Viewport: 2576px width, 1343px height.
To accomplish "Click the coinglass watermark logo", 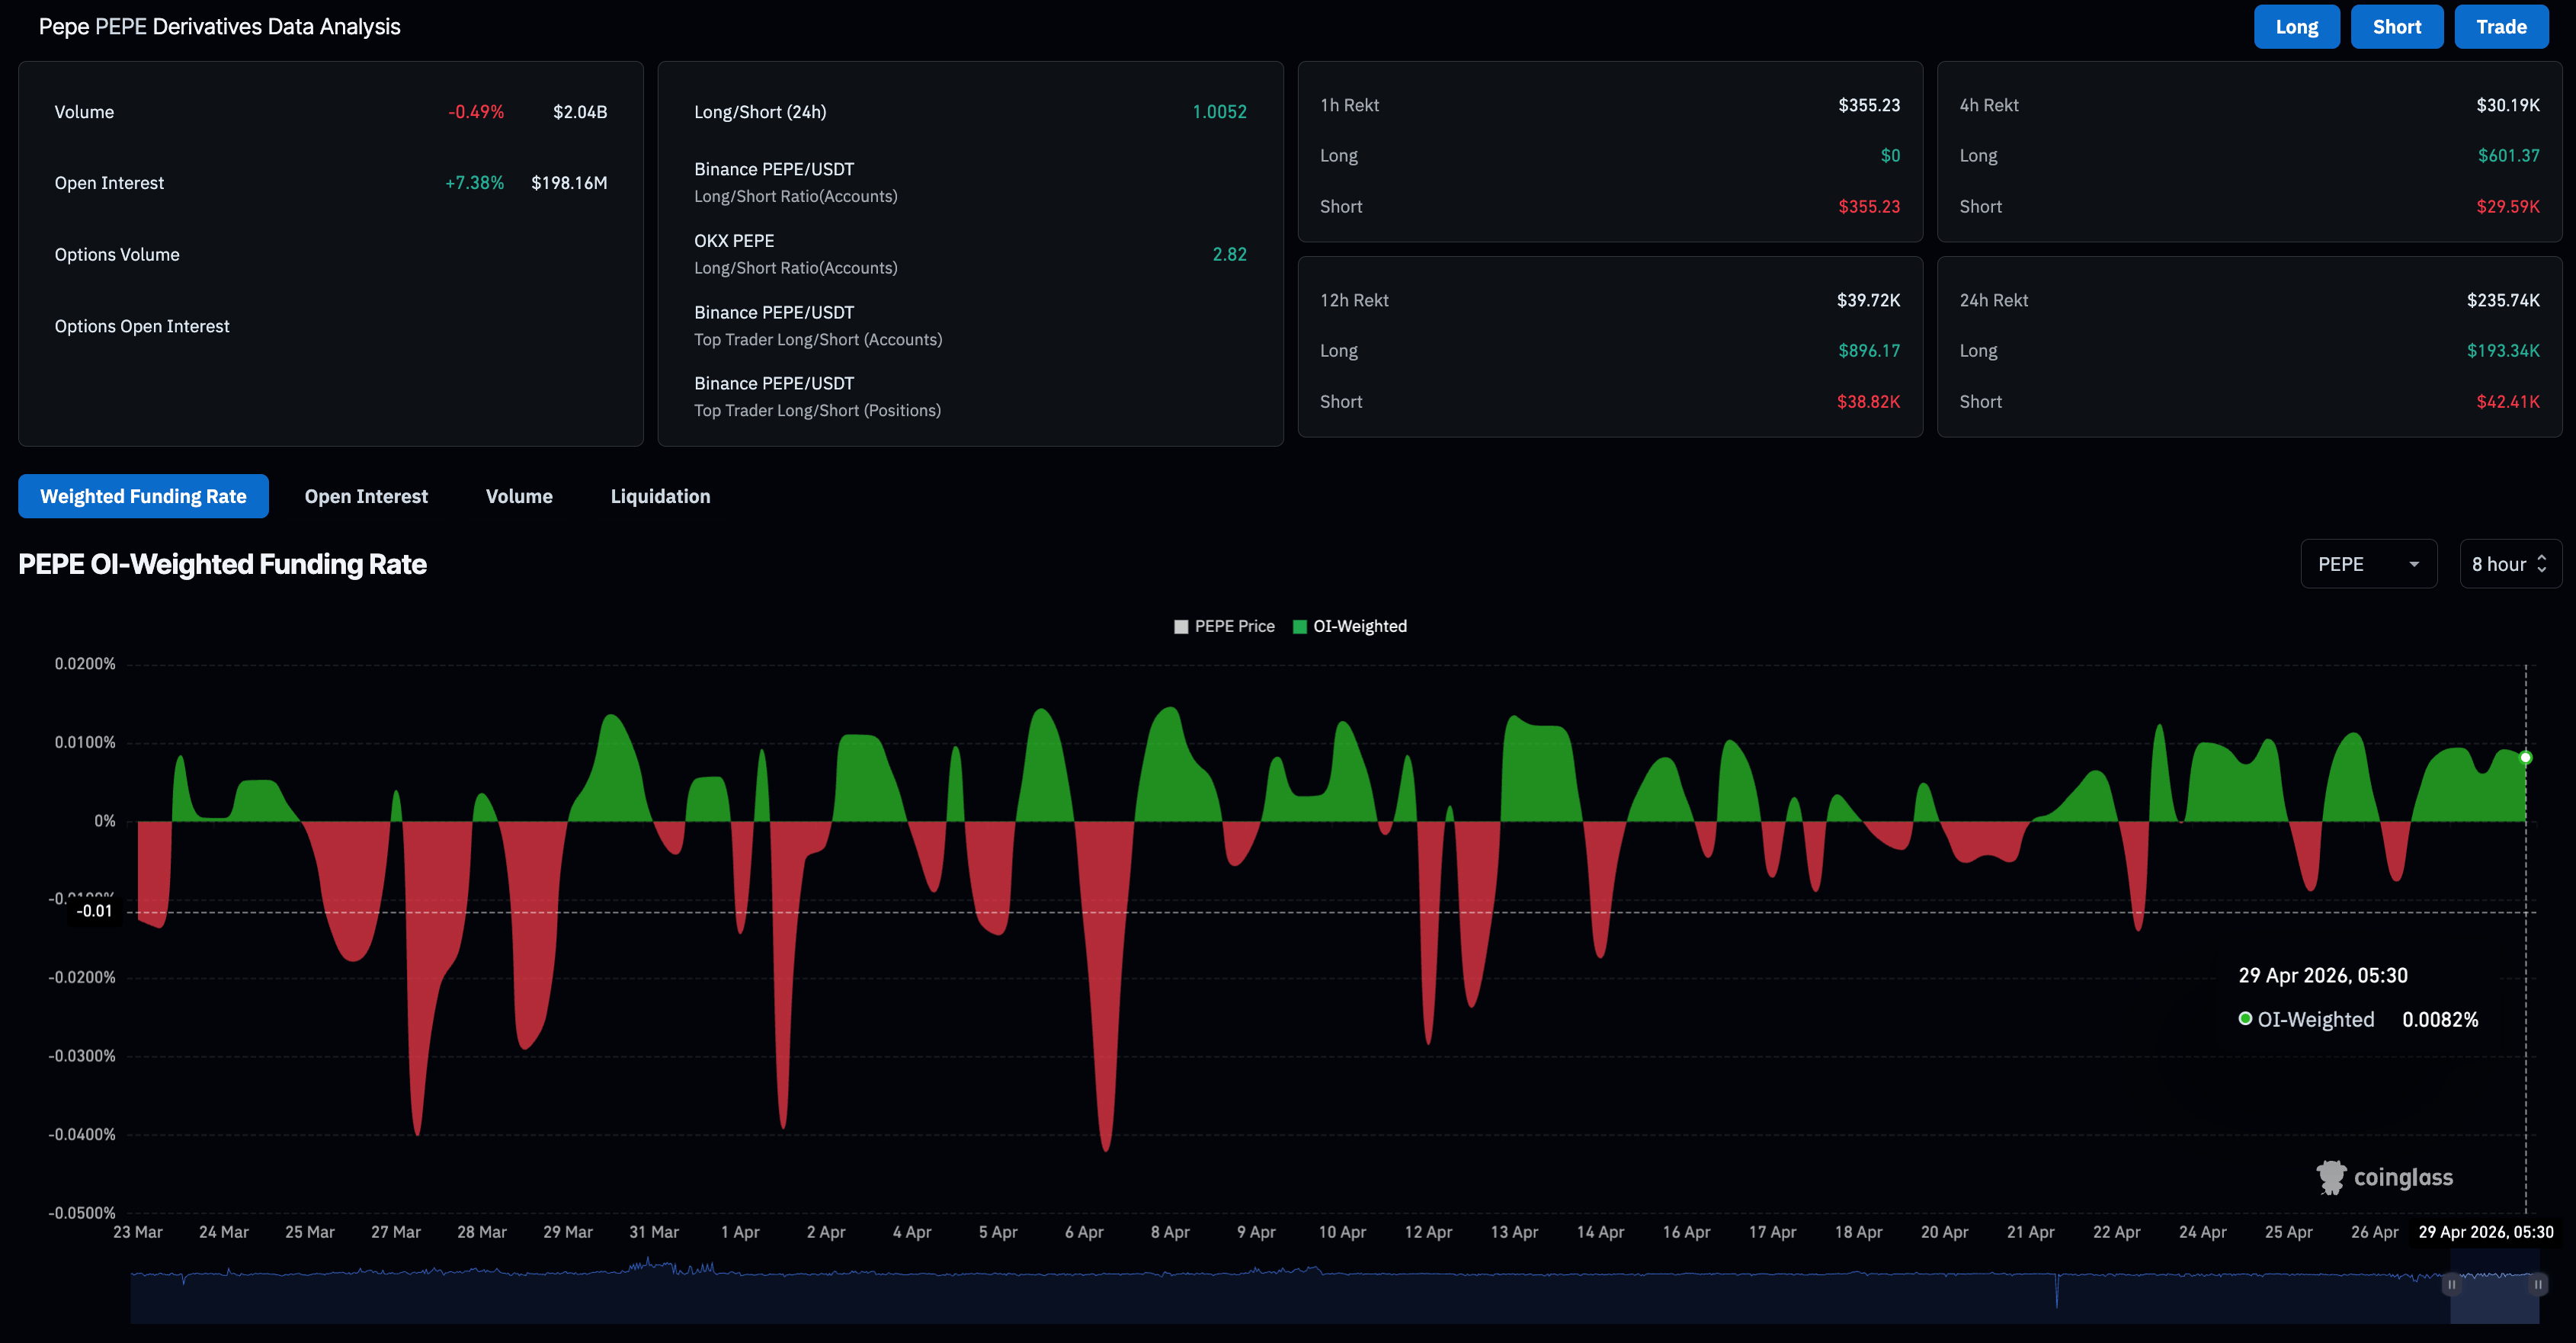I will [2384, 1177].
